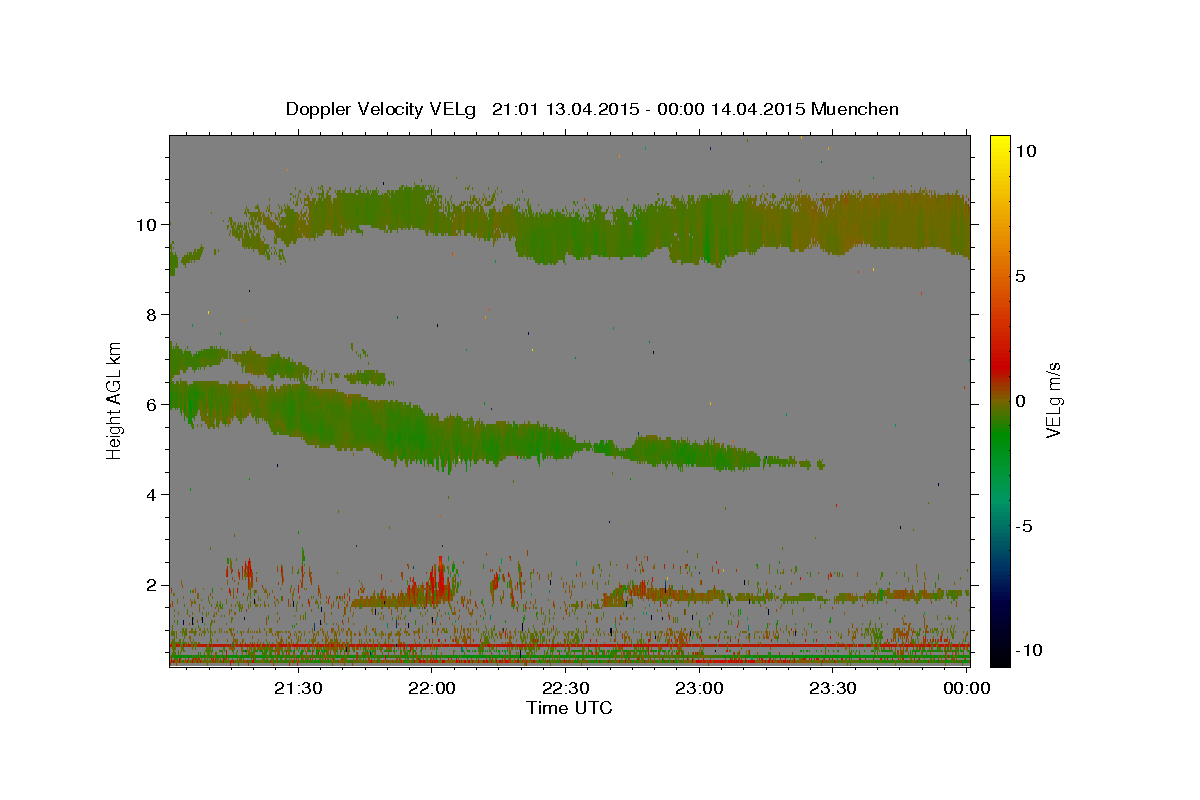The image size is (1200, 800).
Task: Select the 00:00 time tick label
Action: (966, 688)
